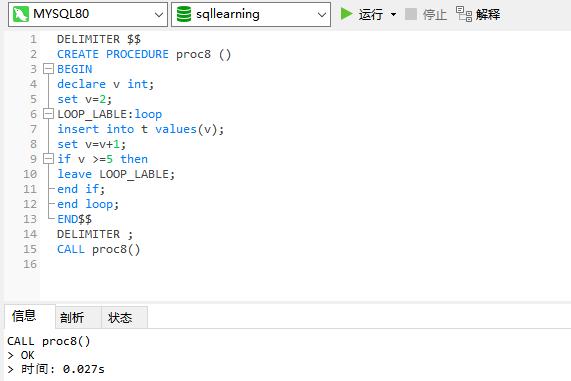Click the Stop button
This screenshot has height=381, width=571.
pyautogui.click(x=425, y=15)
